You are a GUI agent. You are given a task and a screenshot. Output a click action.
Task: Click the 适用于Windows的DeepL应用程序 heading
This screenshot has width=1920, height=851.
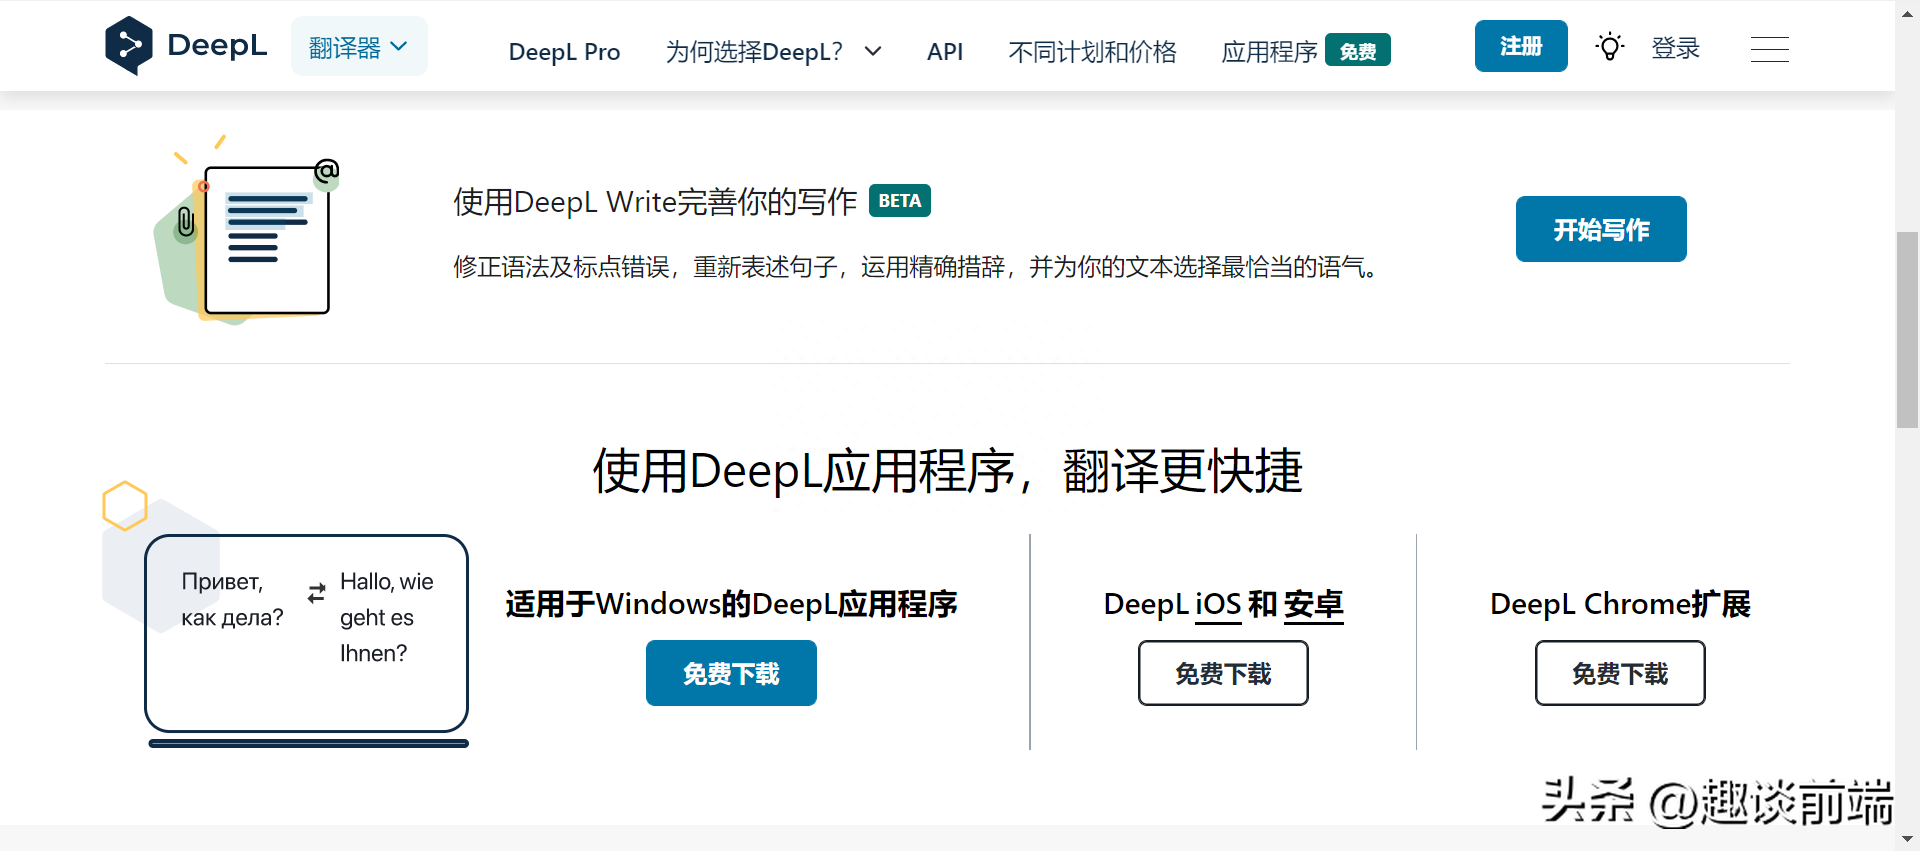[731, 604]
